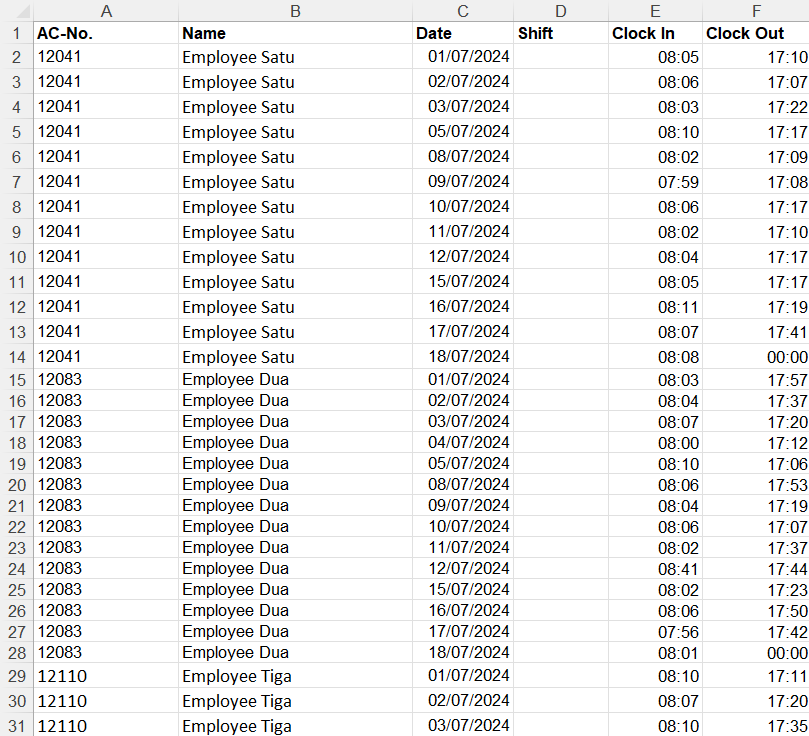This screenshot has height=736, width=809.
Task: Select date 05/07/2024 in row 5
Action: pos(463,132)
